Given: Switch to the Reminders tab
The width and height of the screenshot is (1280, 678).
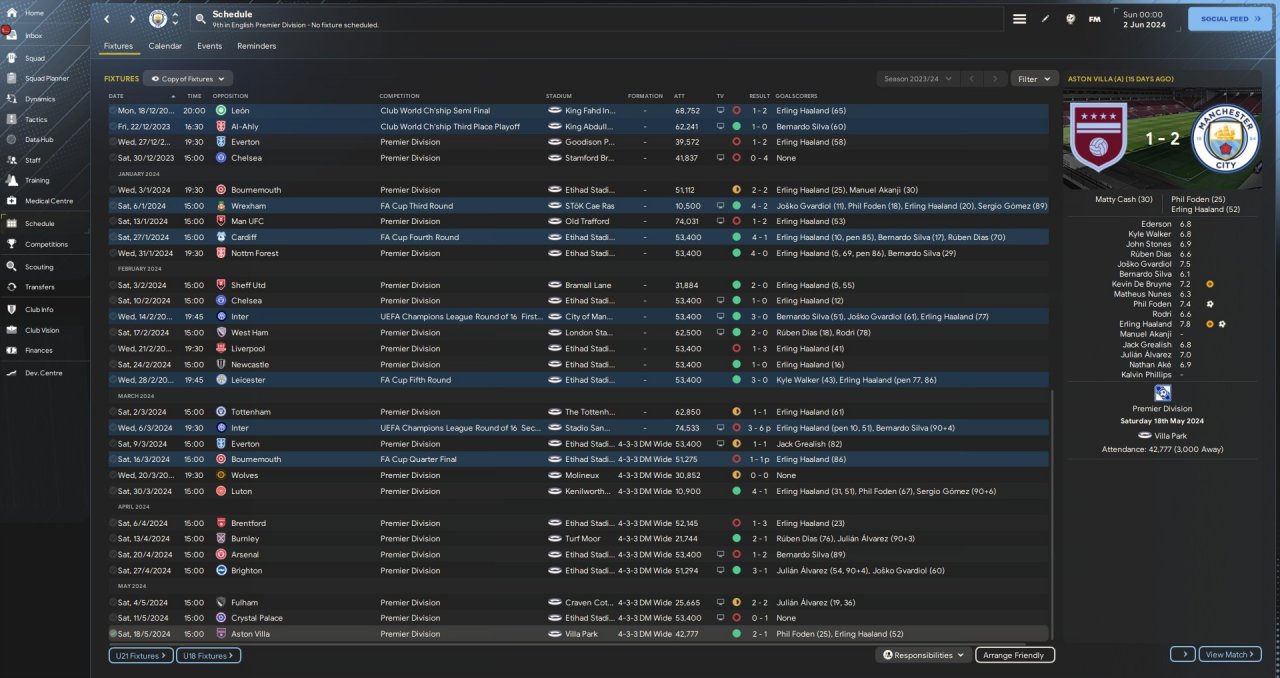Looking at the screenshot, I should pos(256,46).
